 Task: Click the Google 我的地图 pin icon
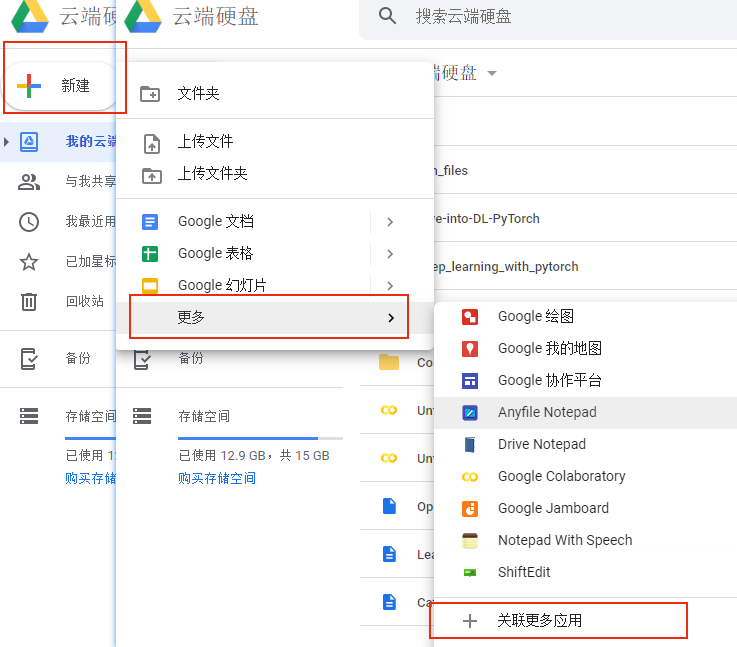(x=470, y=349)
